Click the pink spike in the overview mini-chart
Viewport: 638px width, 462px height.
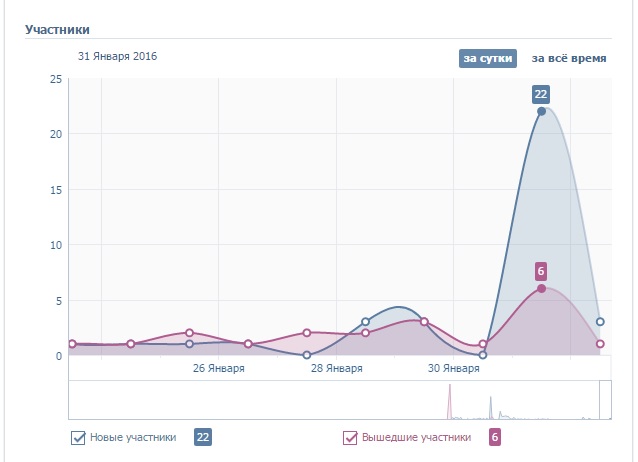coord(450,405)
